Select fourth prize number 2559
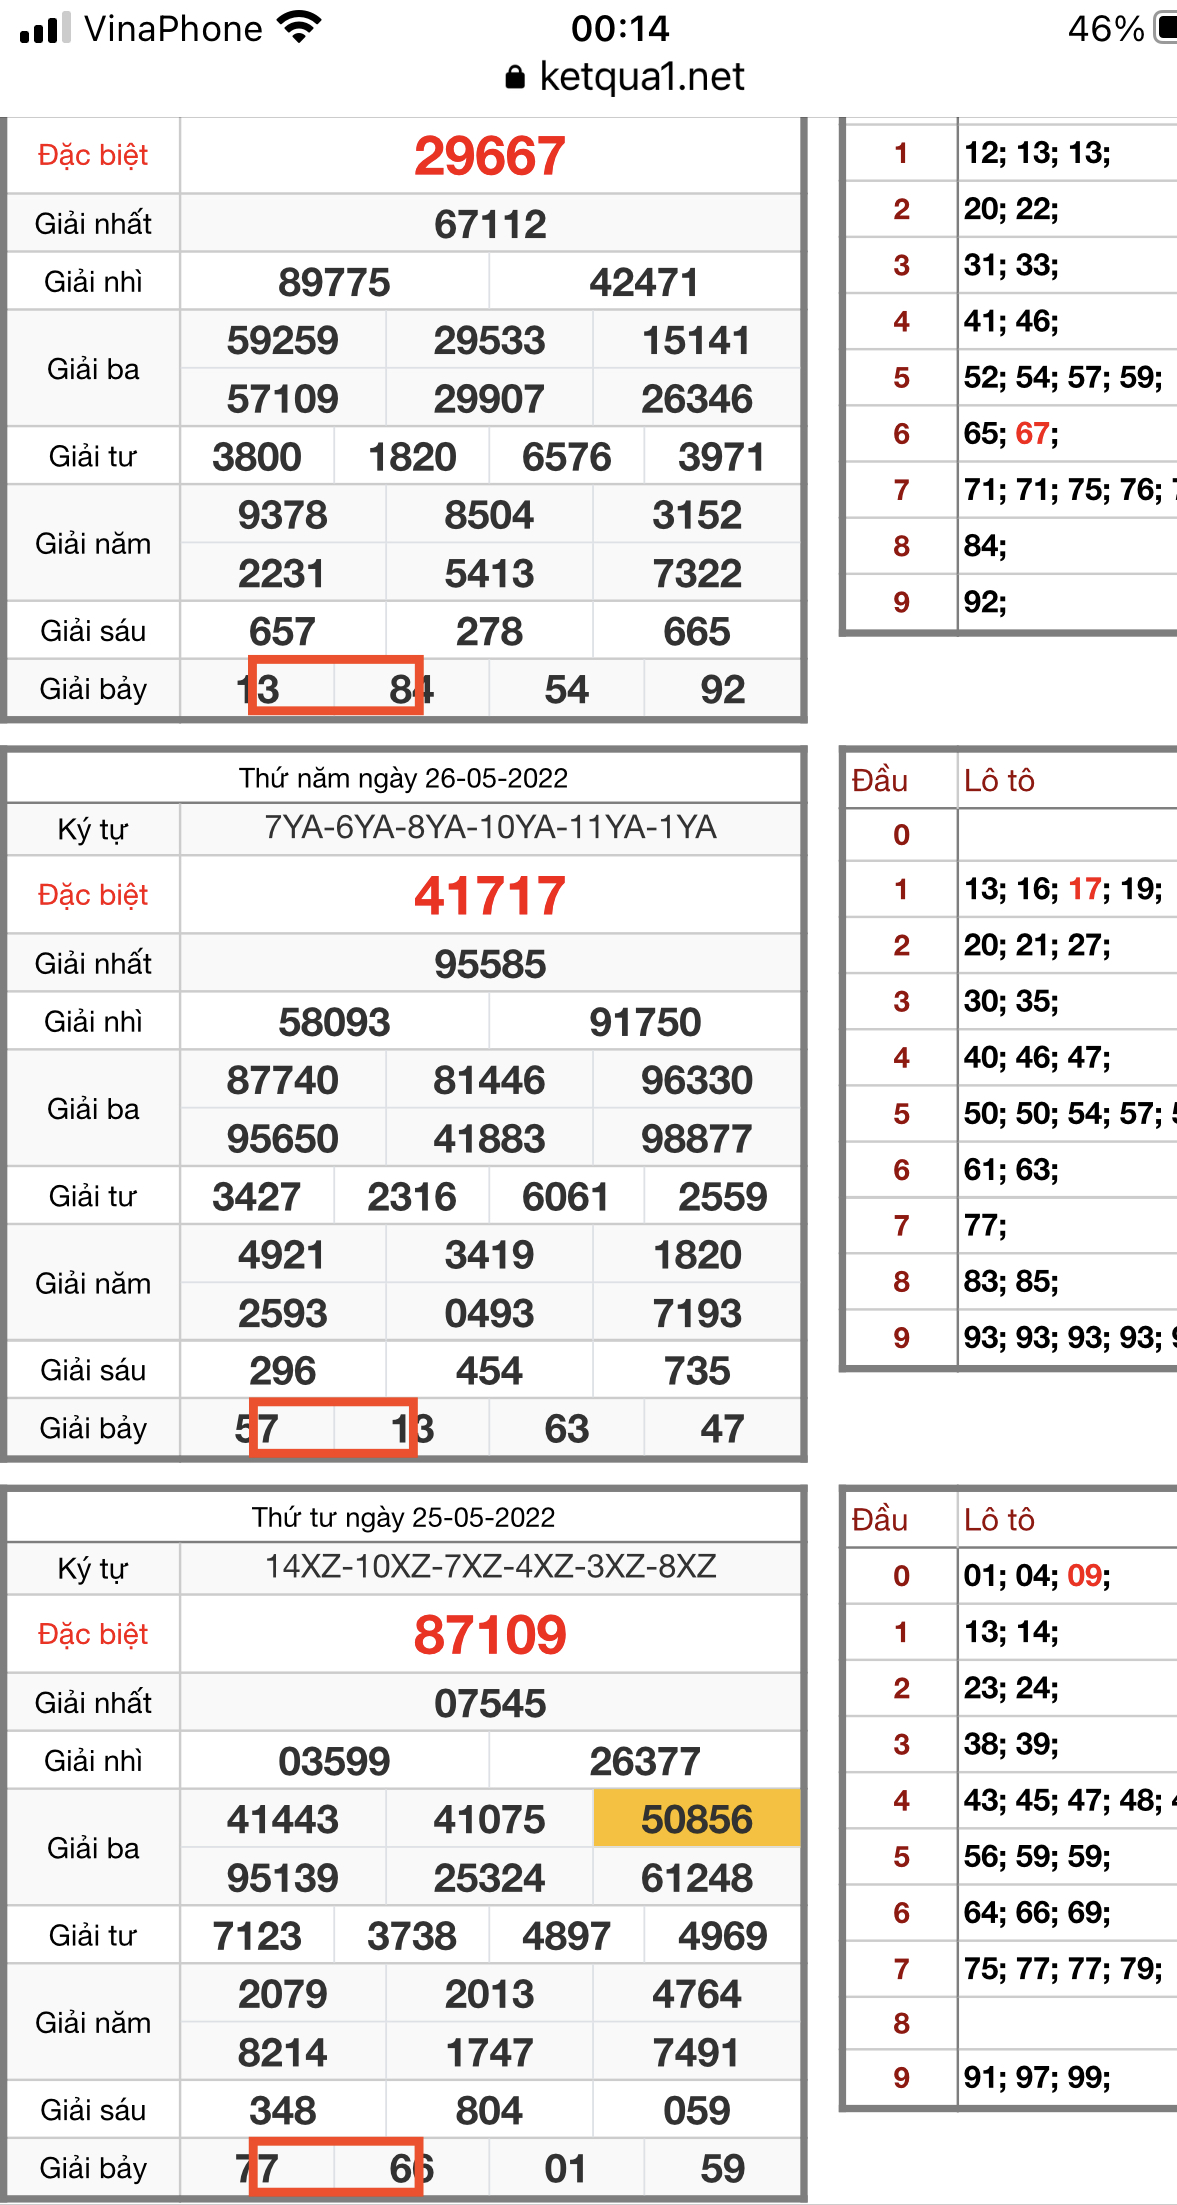Image resolution: width=1177 pixels, height=2205 pixels. (722, 1197)
